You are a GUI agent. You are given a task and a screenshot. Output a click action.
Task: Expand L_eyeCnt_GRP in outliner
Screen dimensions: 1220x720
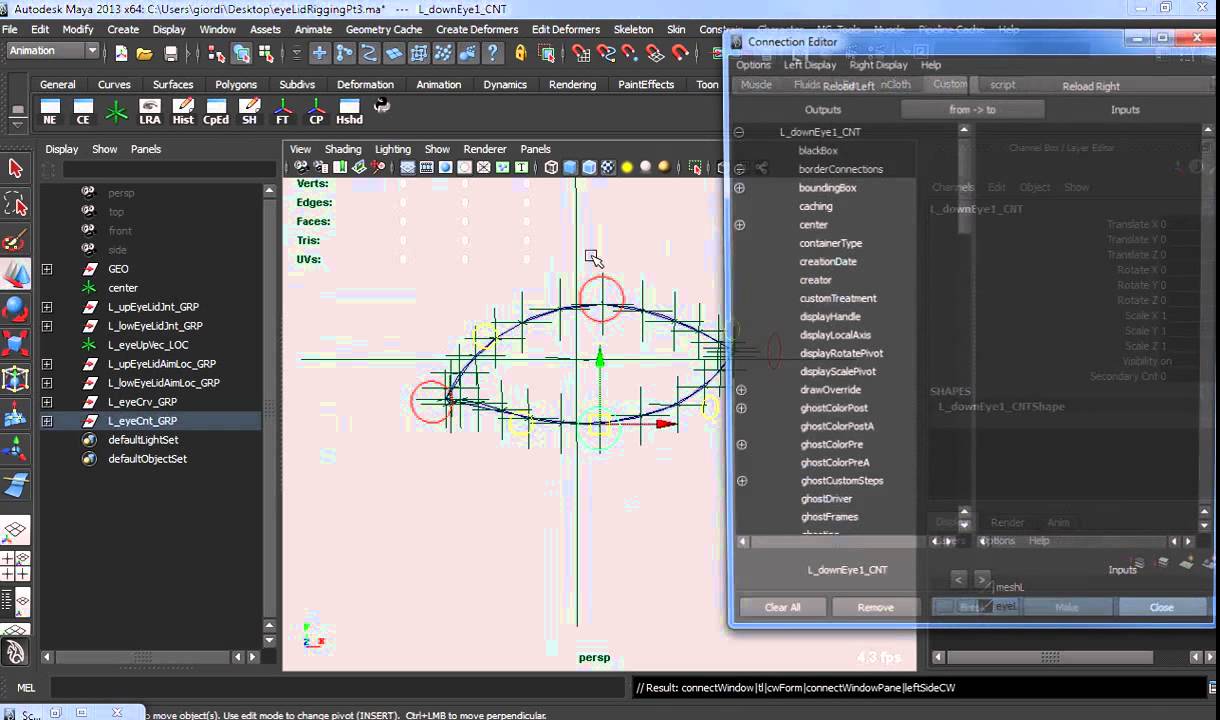click(47, 421)
